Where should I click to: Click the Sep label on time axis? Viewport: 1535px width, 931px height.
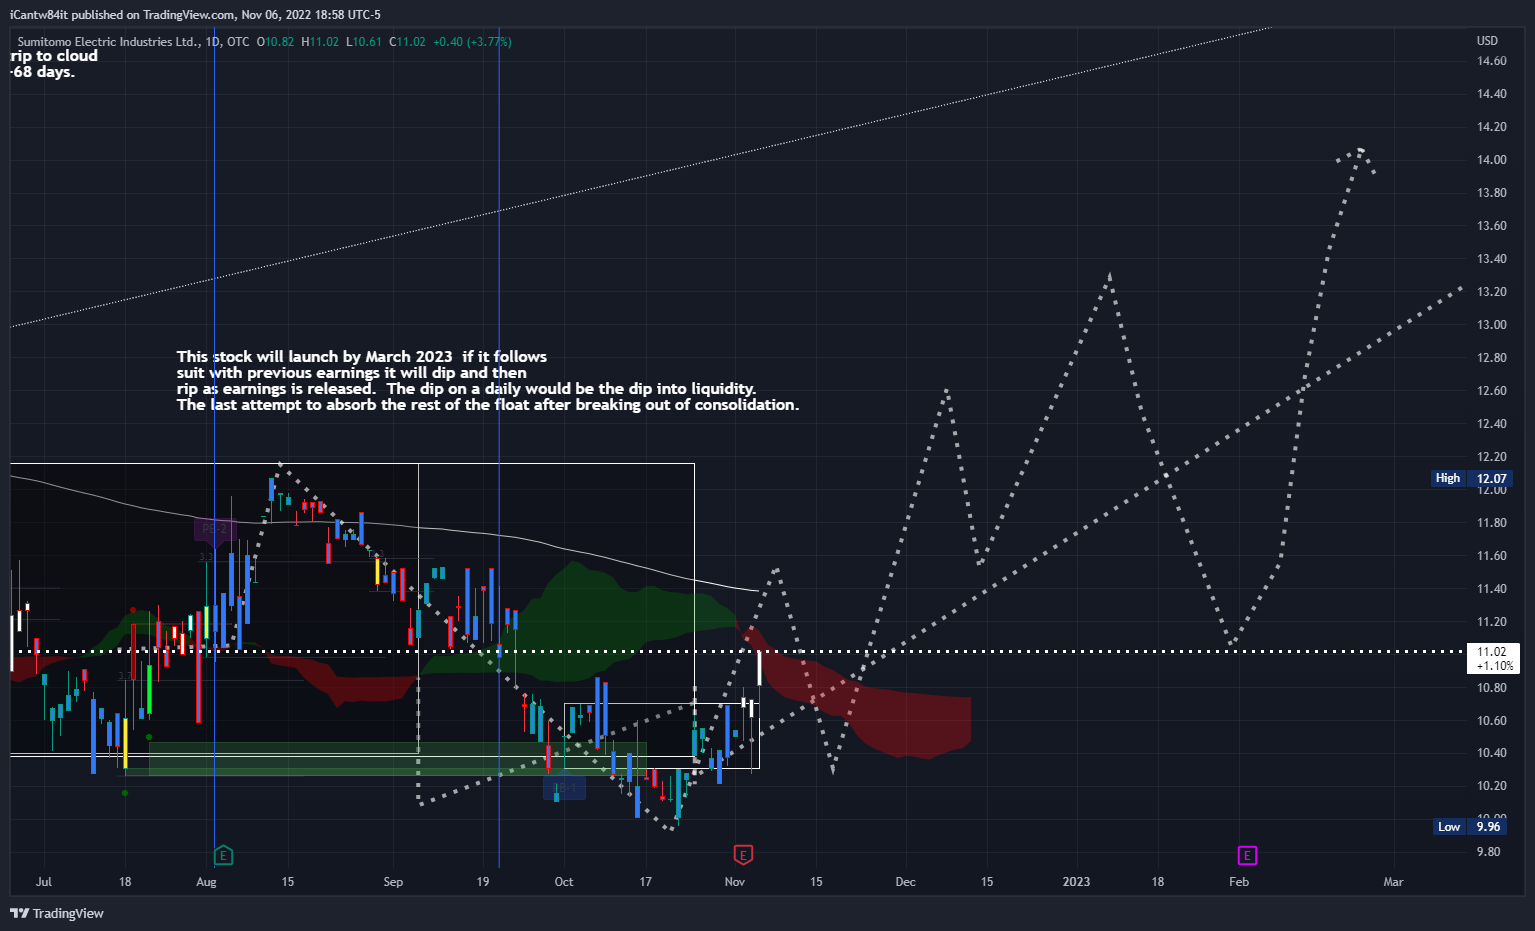coord(393,882)
